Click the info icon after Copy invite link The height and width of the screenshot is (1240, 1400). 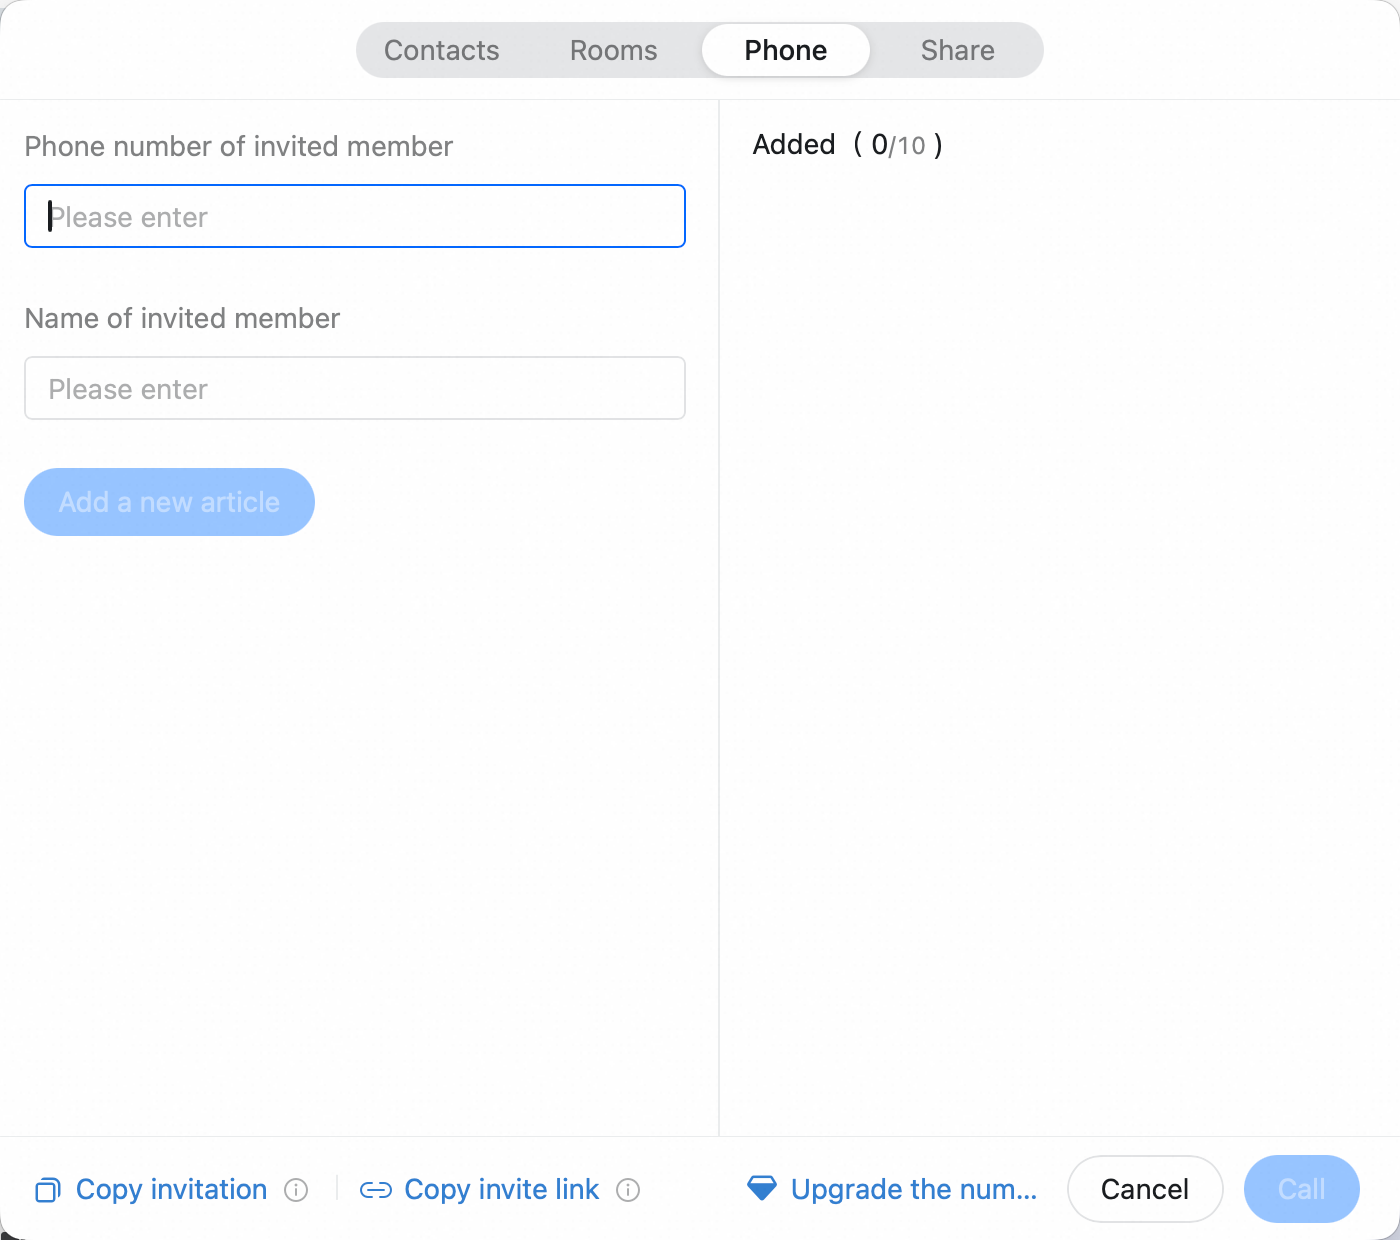(628, 1190)
